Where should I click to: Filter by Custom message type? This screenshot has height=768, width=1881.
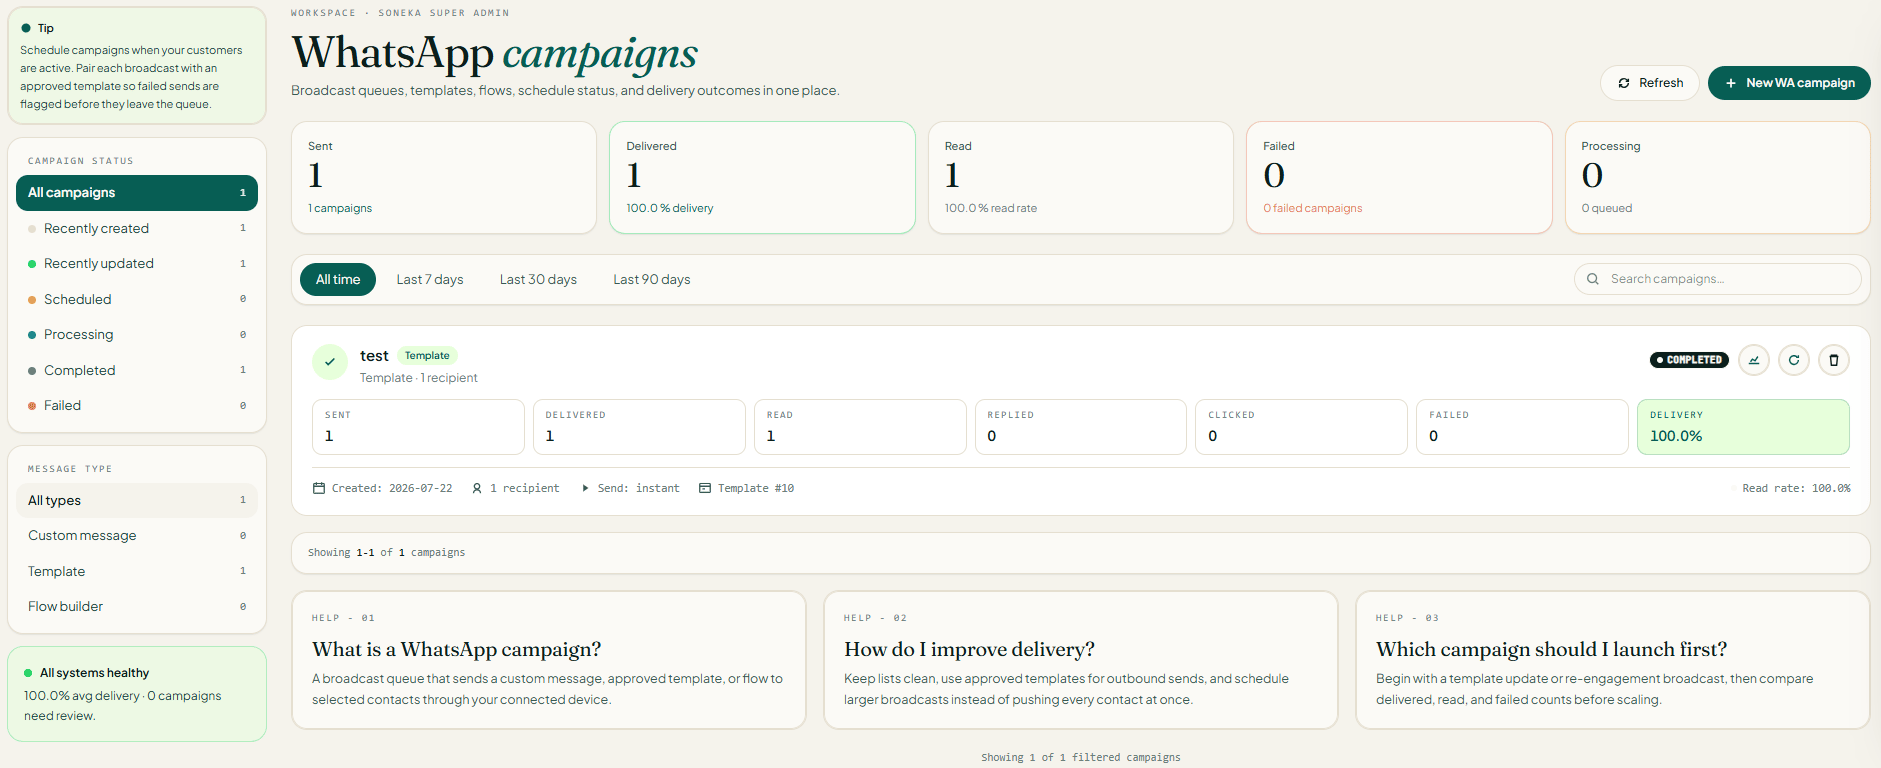(x=137, y=536)
